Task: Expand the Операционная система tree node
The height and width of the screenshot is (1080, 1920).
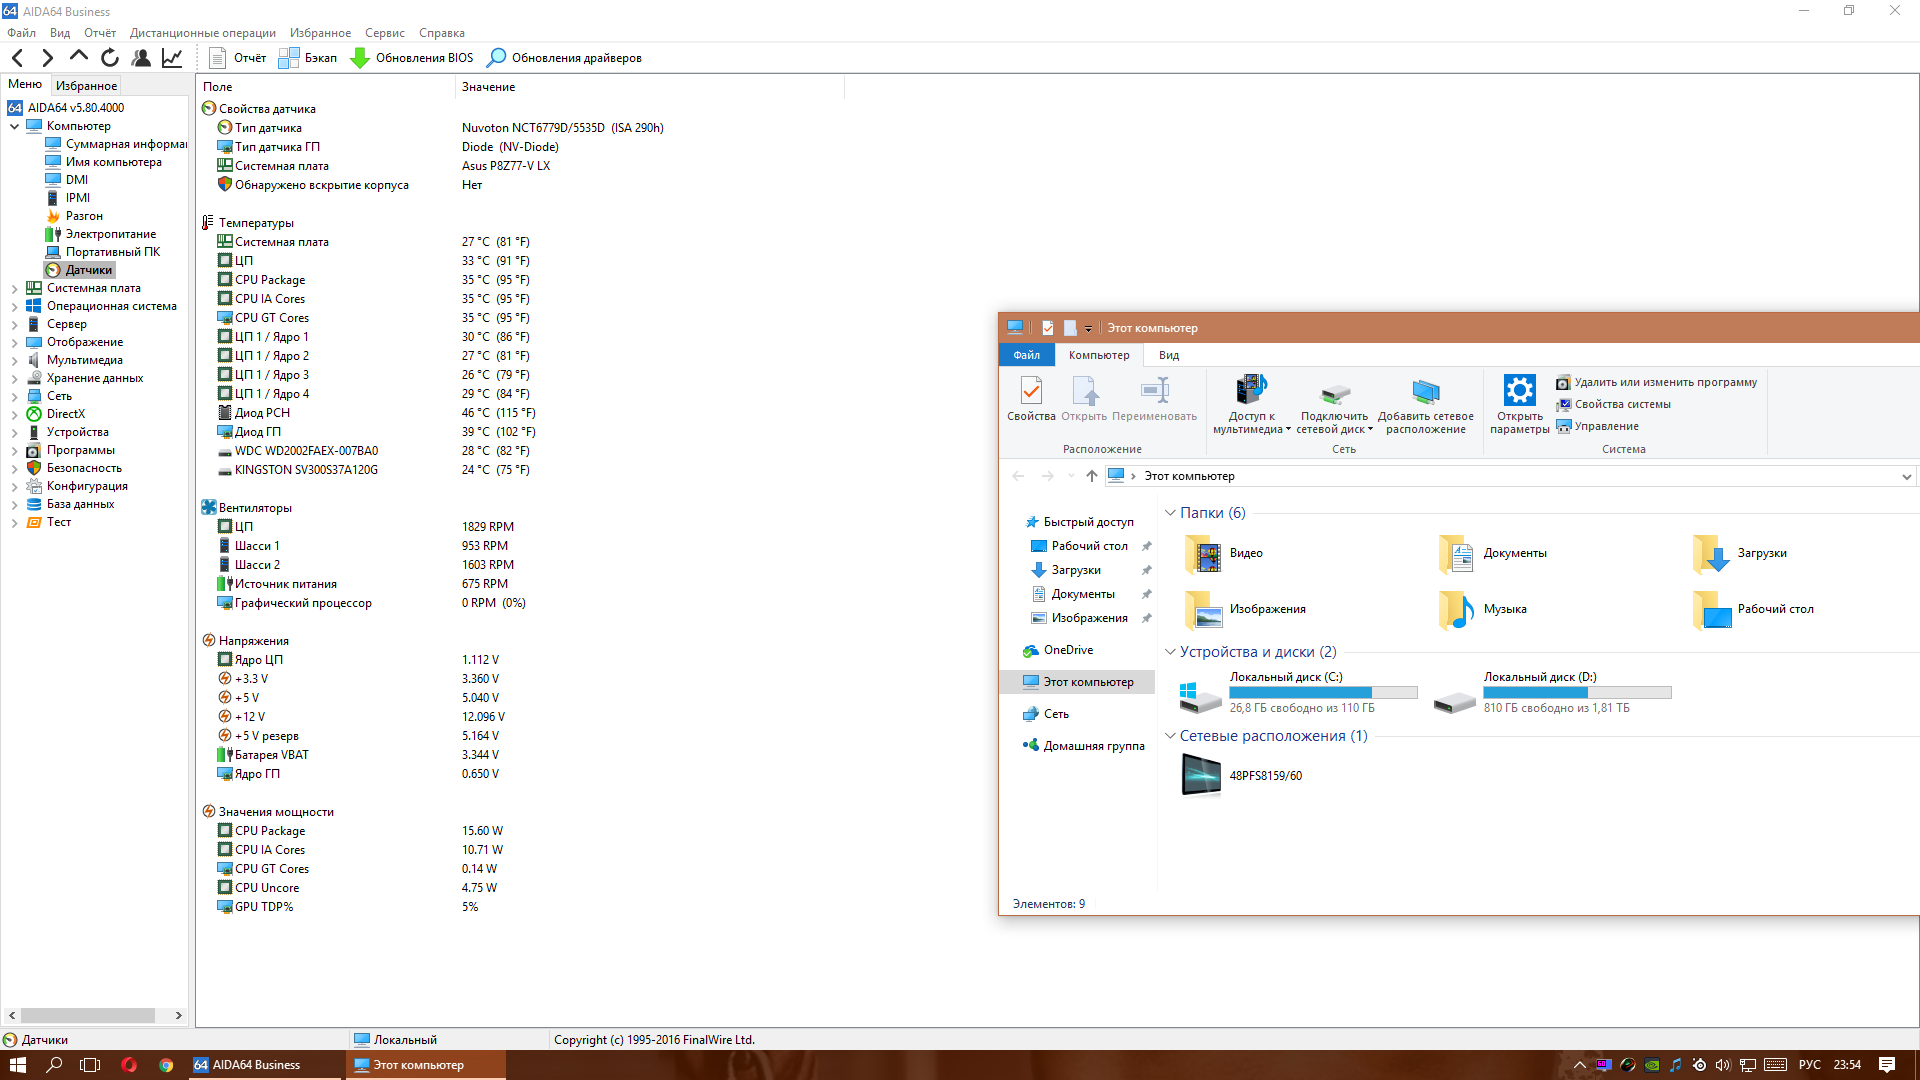Action: (x=15, y=306)
